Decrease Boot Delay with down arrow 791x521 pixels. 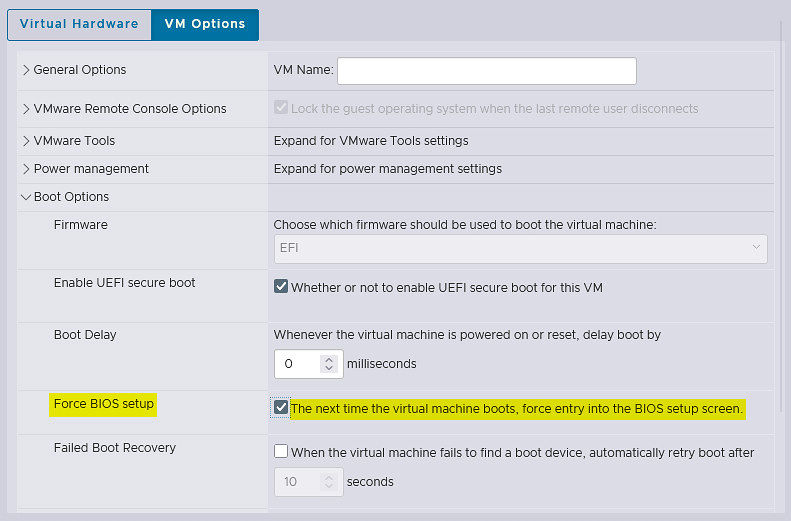pos(329,368)
